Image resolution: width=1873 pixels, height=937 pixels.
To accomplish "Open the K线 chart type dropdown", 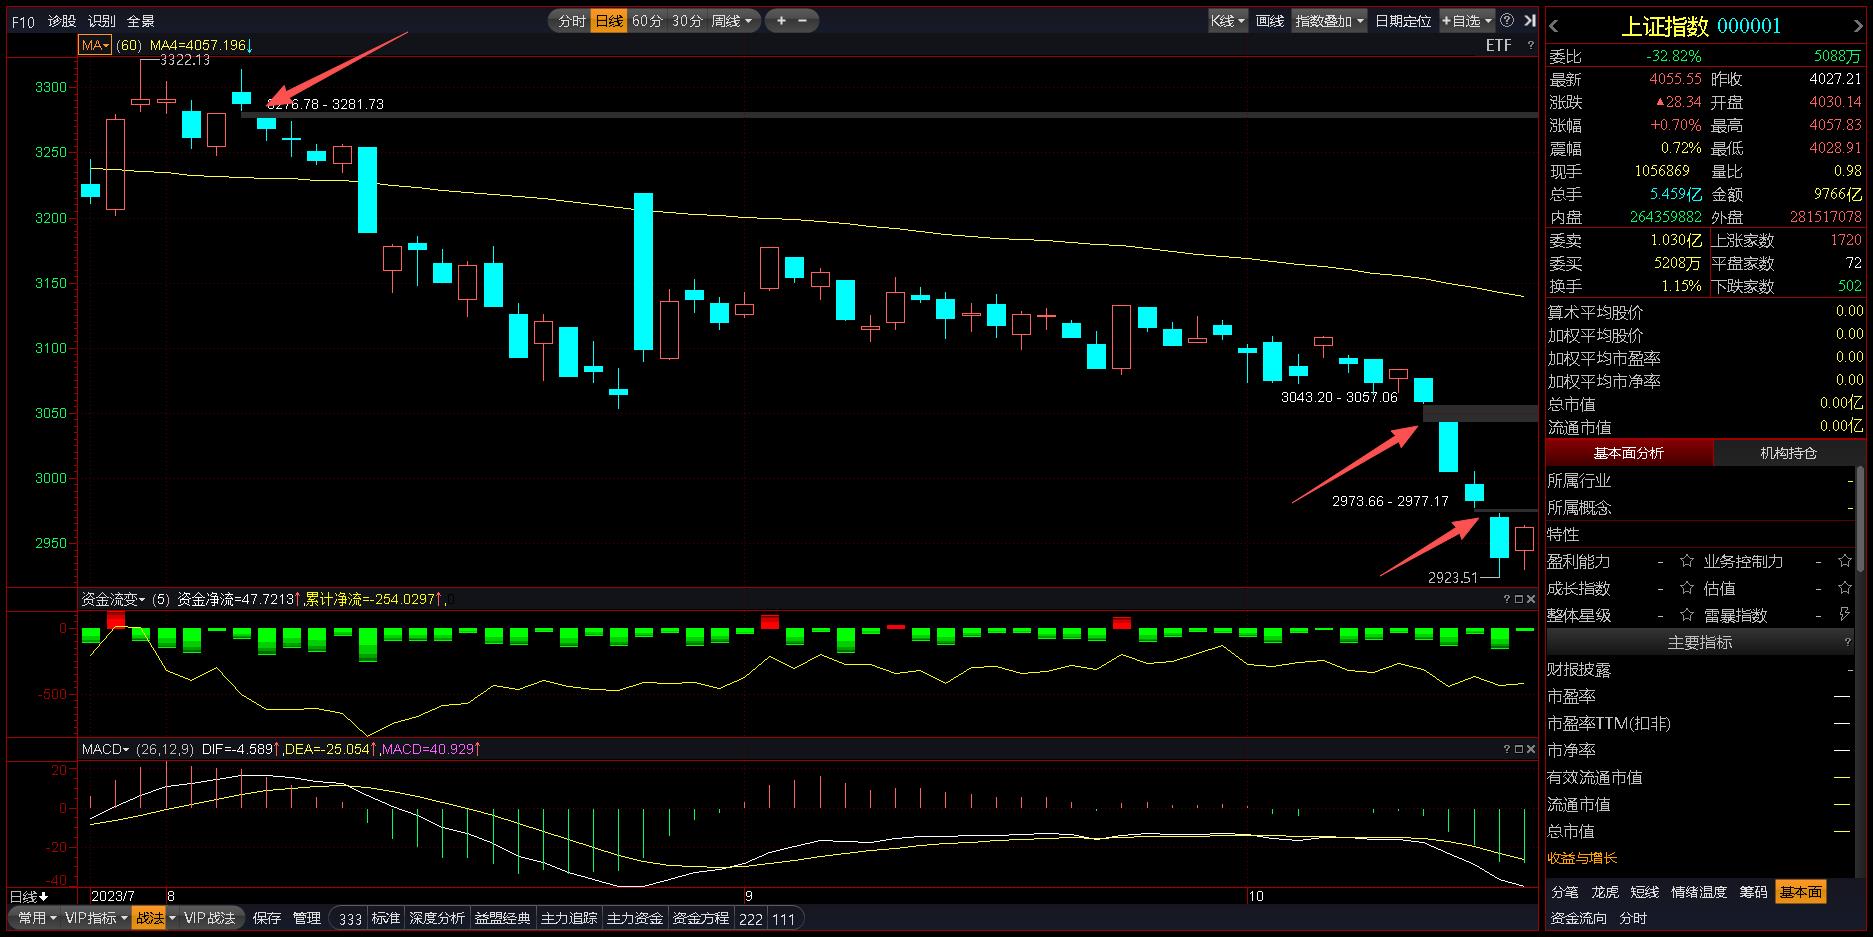I will (x=1227, y=21).
